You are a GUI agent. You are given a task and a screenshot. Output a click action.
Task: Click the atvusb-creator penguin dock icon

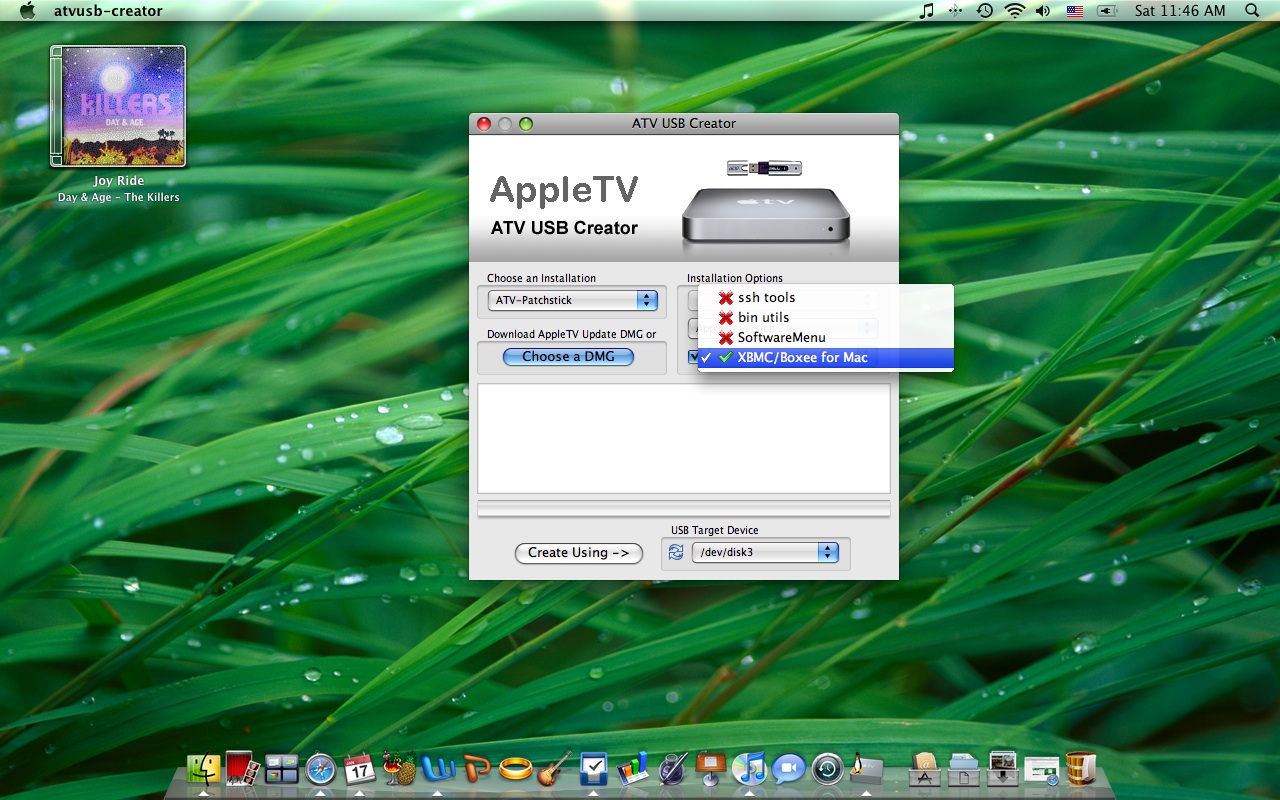(866, 768)
